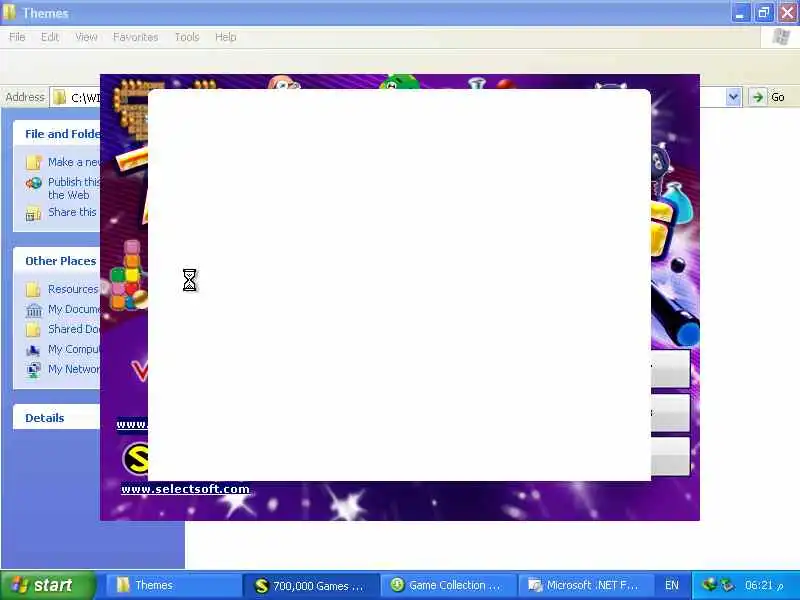Click the Themes folder icon in title bar
This screenshot has height=600, width=800.
[x=9, y=13]
